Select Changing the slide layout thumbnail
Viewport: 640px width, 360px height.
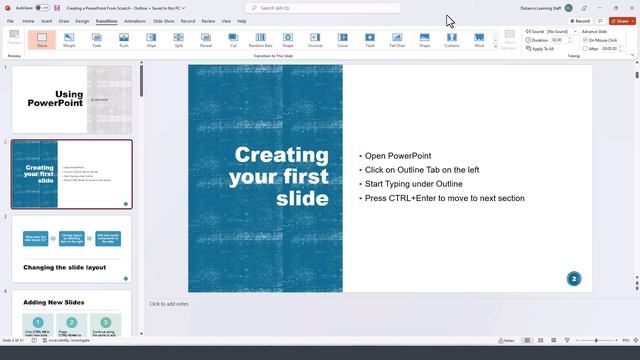coord(71,249)
